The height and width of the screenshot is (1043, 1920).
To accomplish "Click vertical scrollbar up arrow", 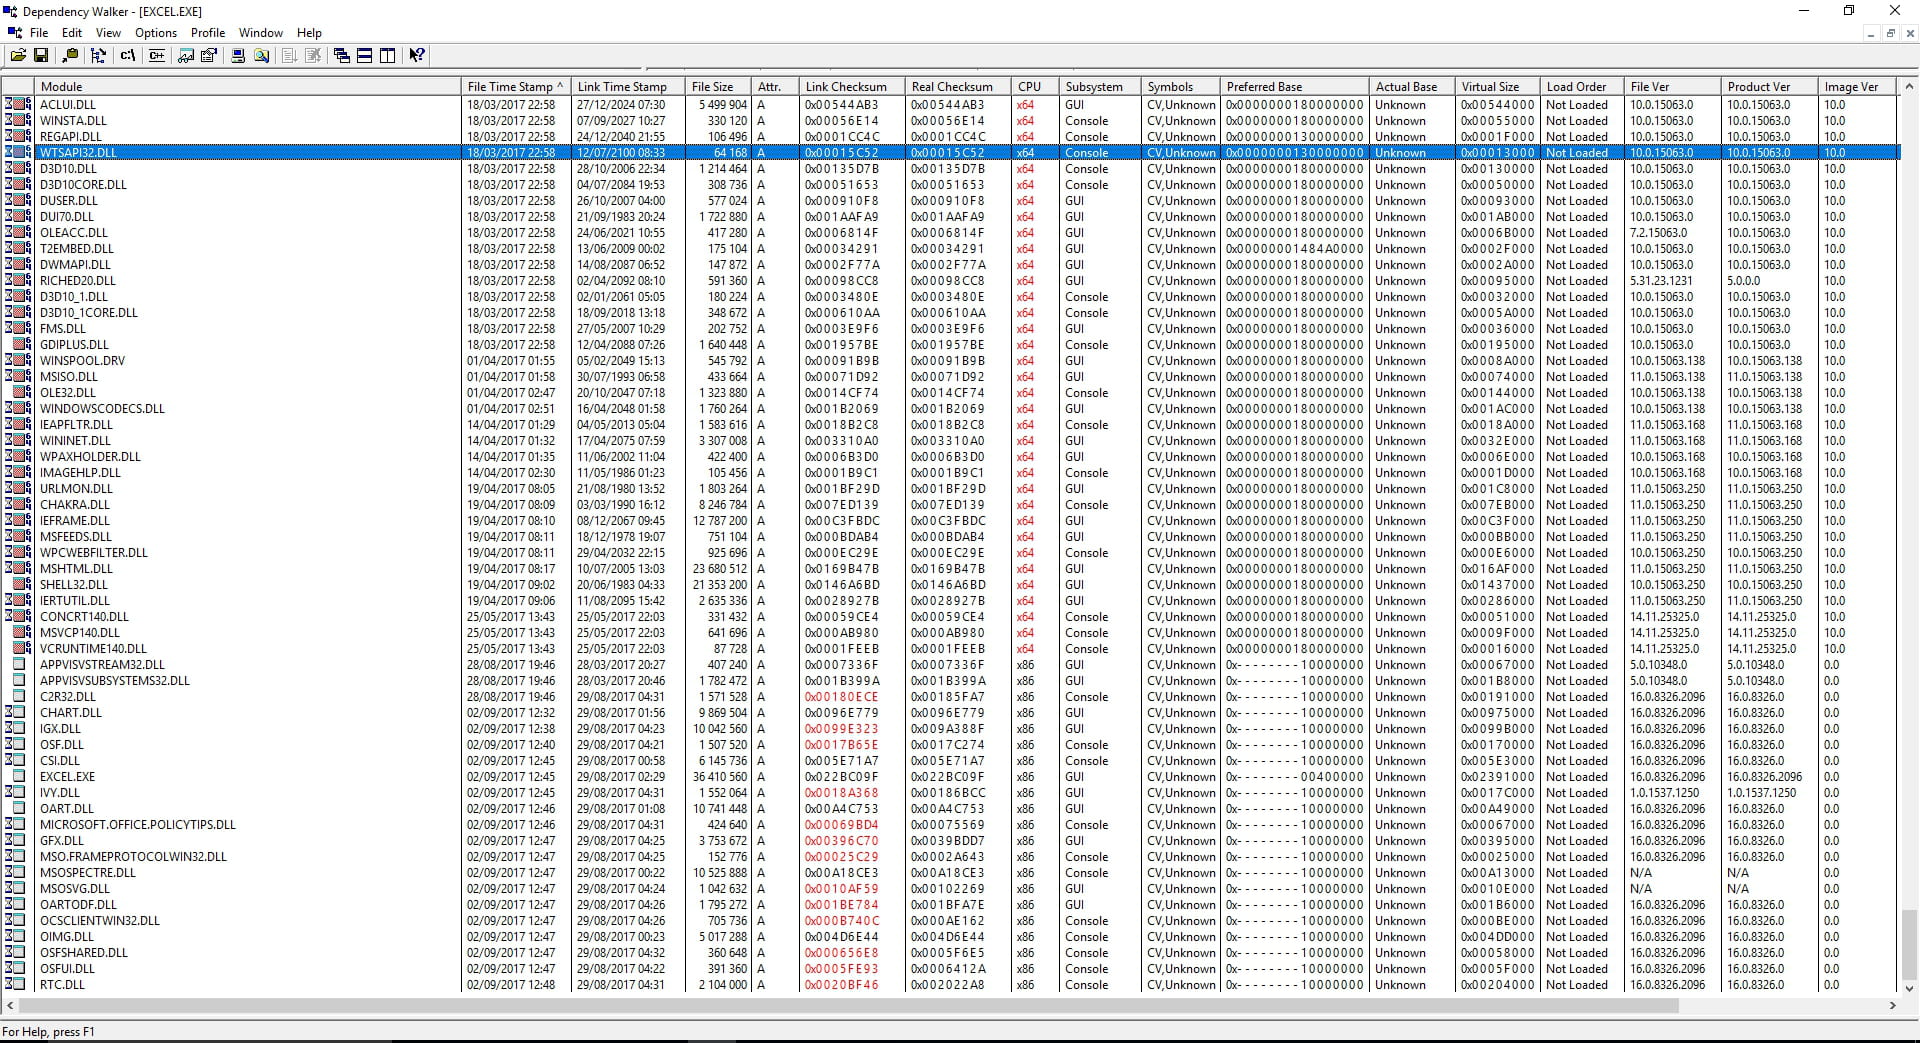I will [1909, 87].
